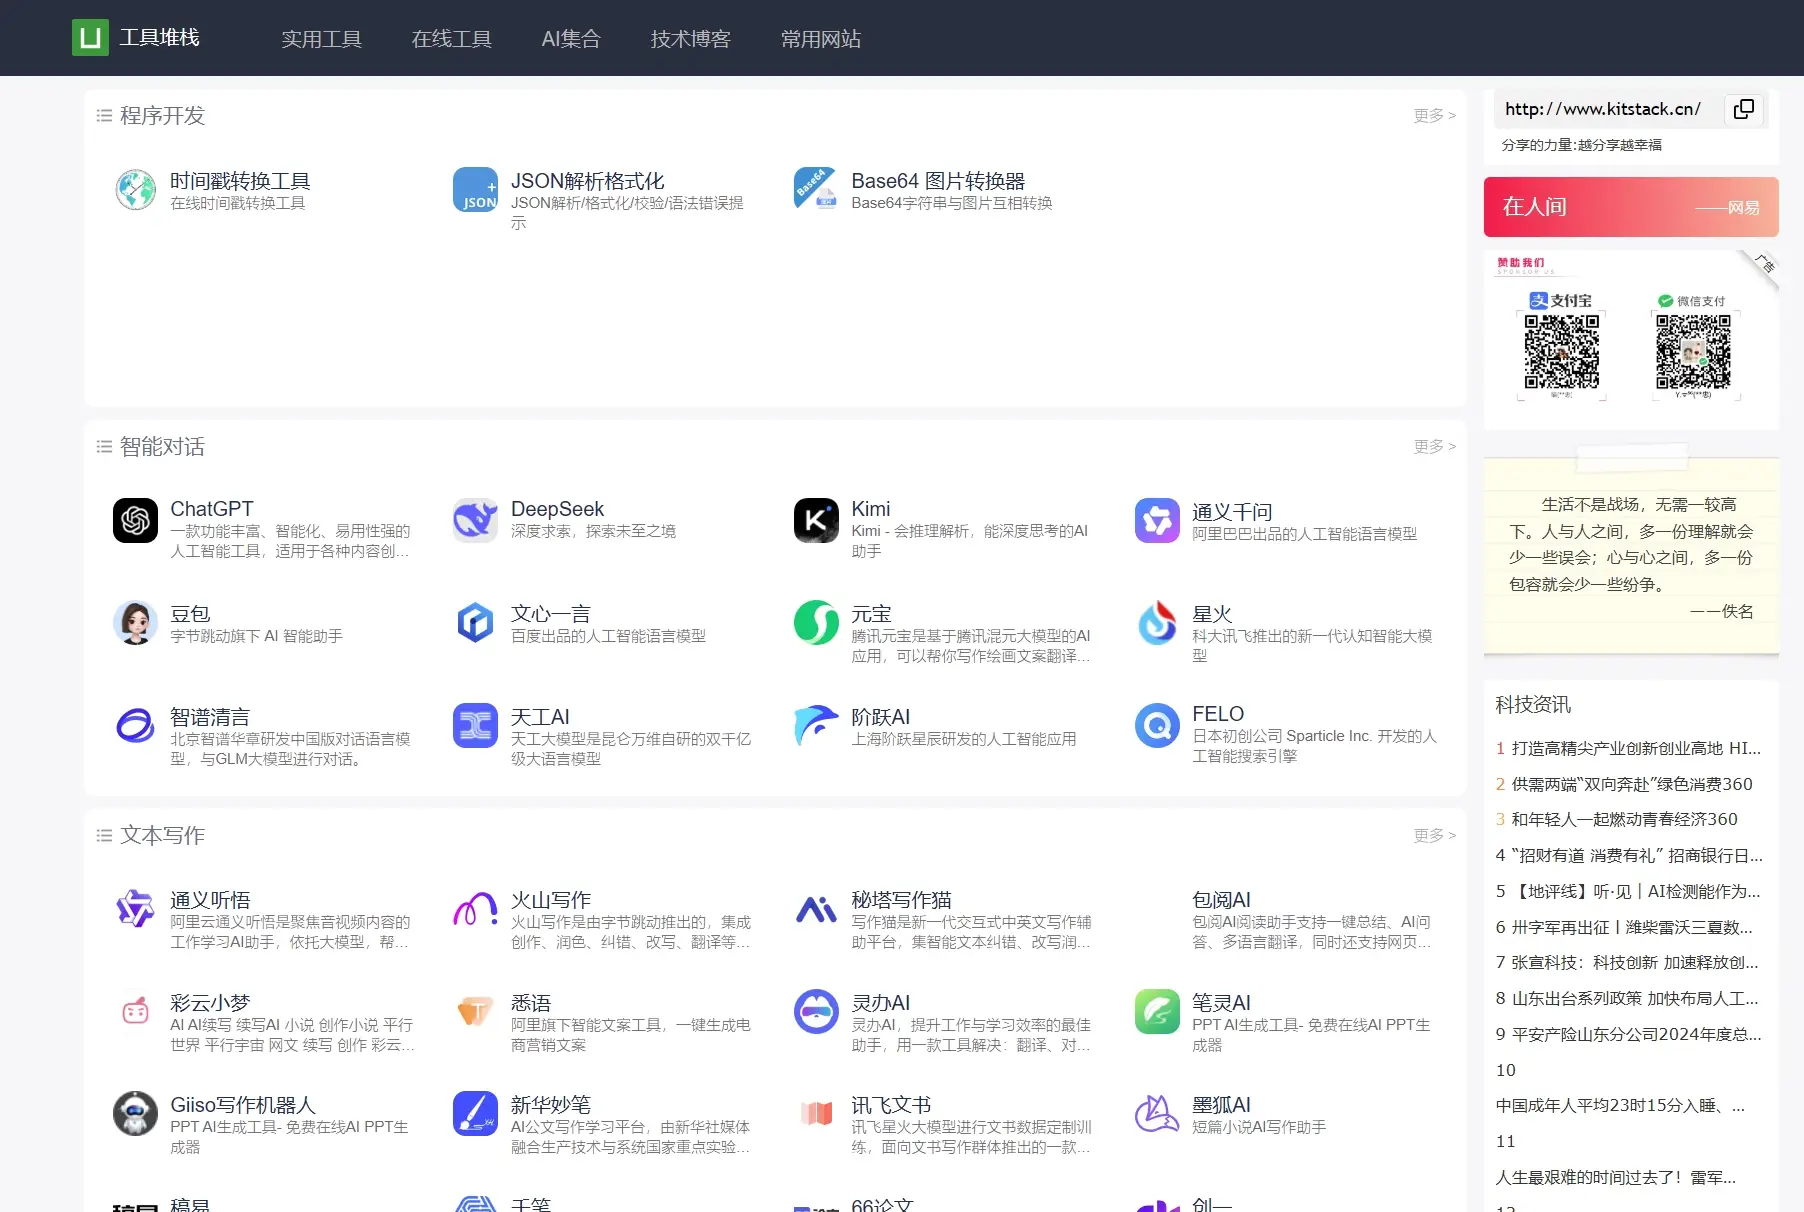
Task: Open the 通义千问 purple icon
Action: (x=1157, y=520)
